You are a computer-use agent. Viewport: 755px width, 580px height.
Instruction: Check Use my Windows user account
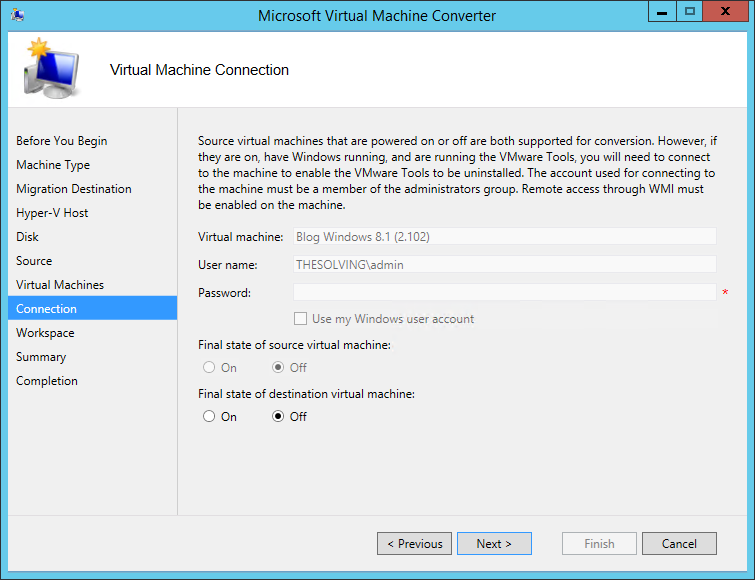300,319
